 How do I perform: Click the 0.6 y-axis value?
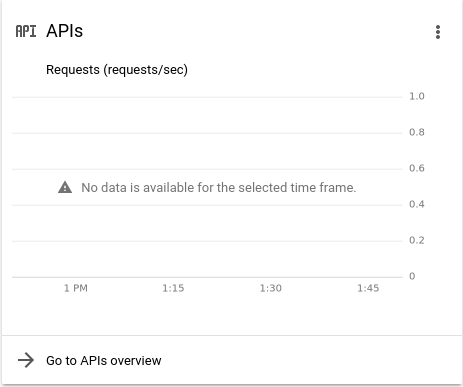(417, 168)
